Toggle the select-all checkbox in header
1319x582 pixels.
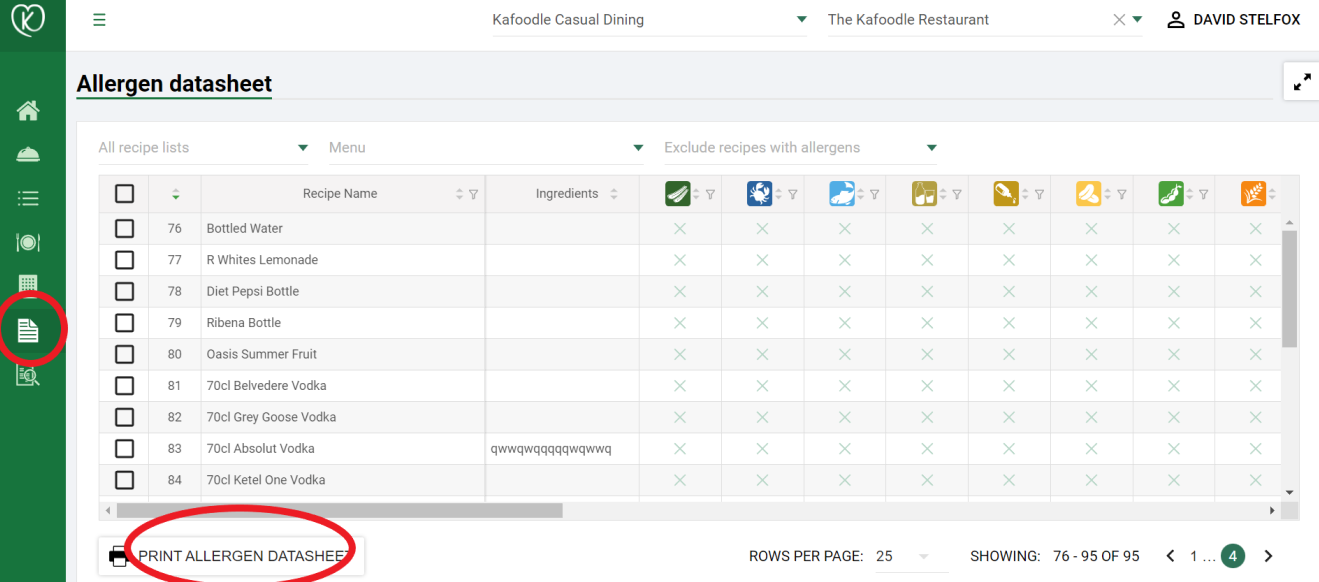[x=124, y=194]
